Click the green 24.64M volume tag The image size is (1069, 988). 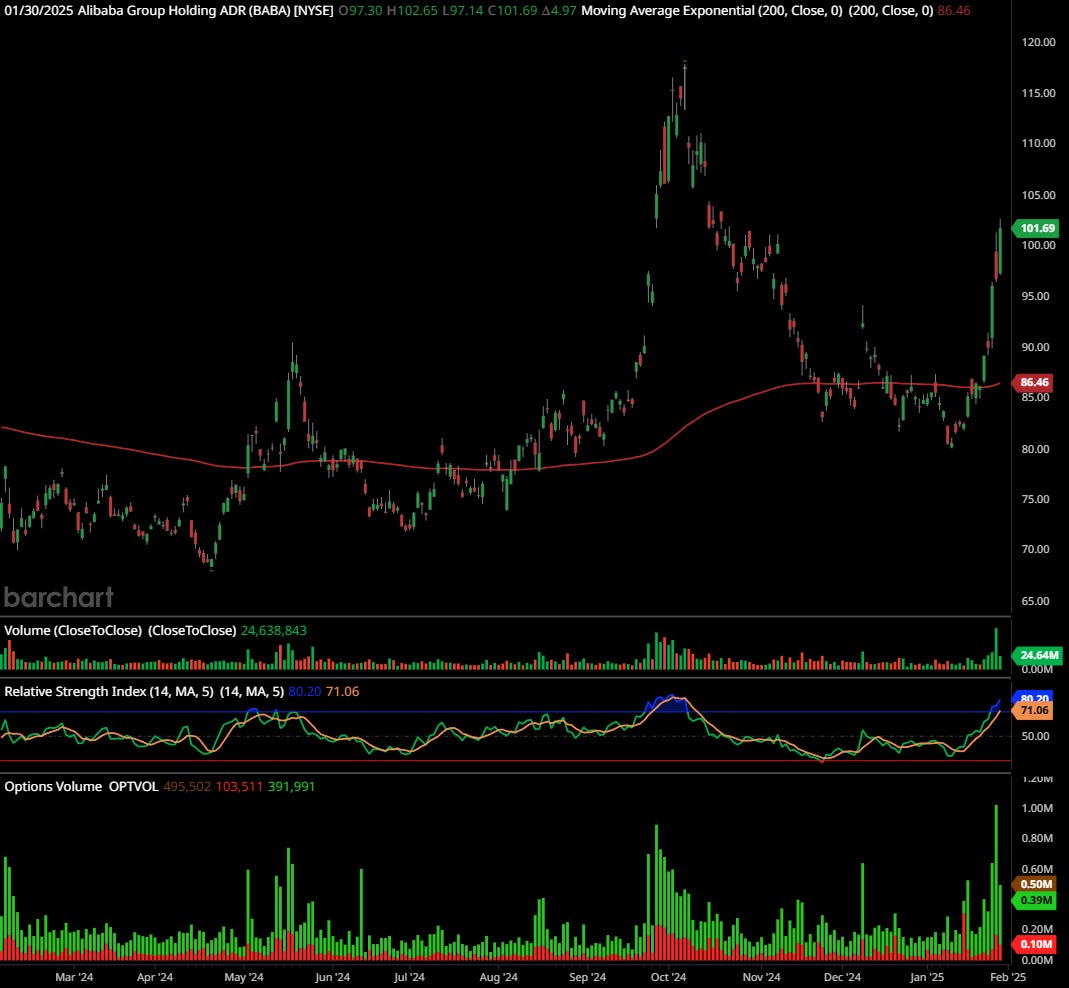pos(1038,655)
